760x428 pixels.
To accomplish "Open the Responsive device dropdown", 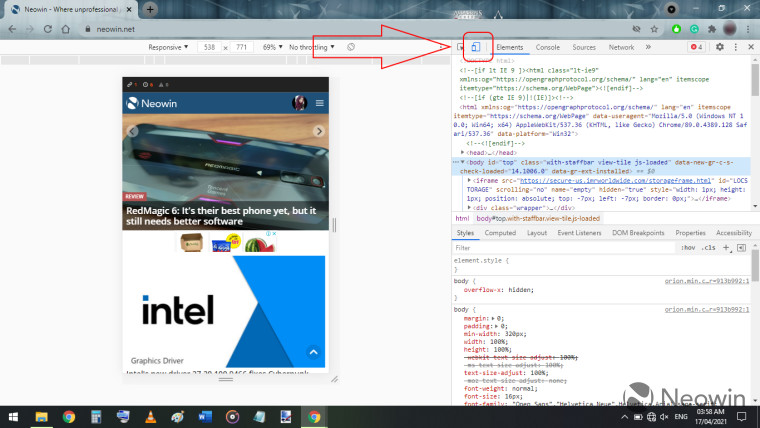I will click(x=168, y=47).
